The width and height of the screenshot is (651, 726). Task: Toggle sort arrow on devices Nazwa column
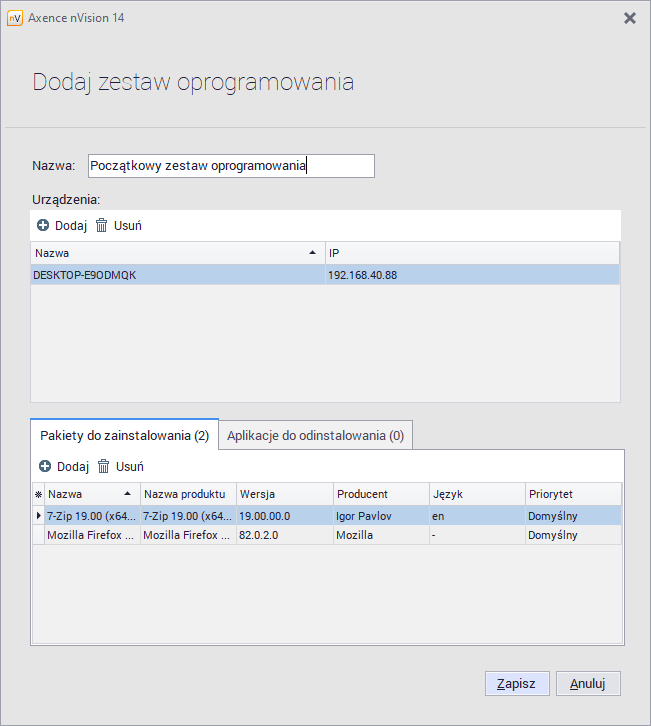click(x=313, y=253)
